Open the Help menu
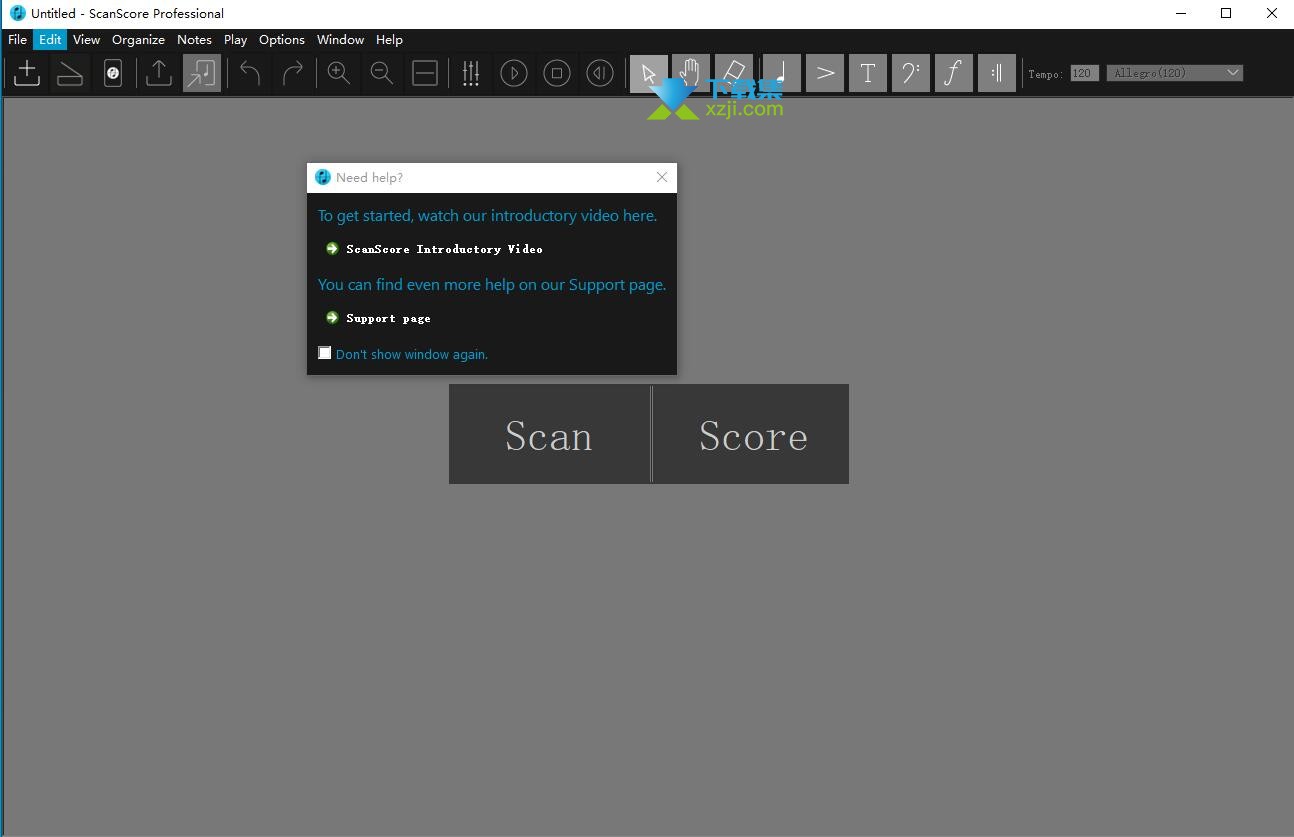This screenshot has height=837, width=1294. 389,40
